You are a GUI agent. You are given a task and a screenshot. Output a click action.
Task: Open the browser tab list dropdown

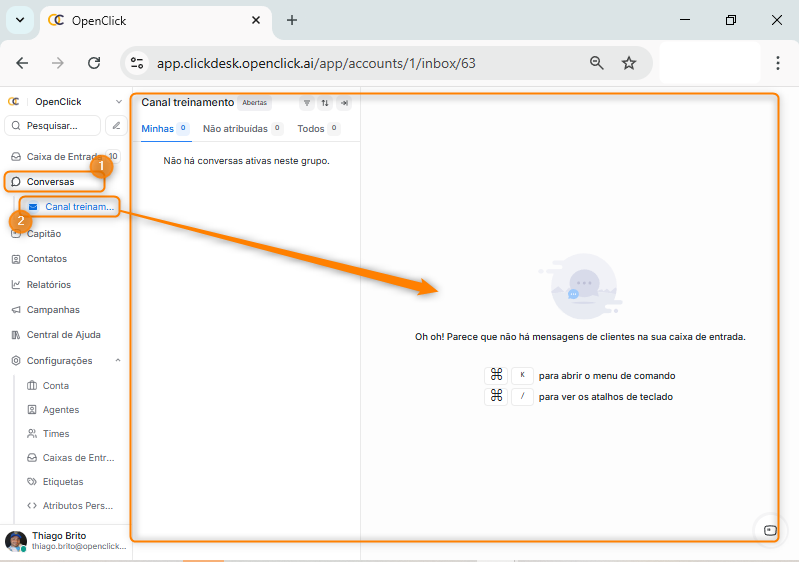click(19, 20)
